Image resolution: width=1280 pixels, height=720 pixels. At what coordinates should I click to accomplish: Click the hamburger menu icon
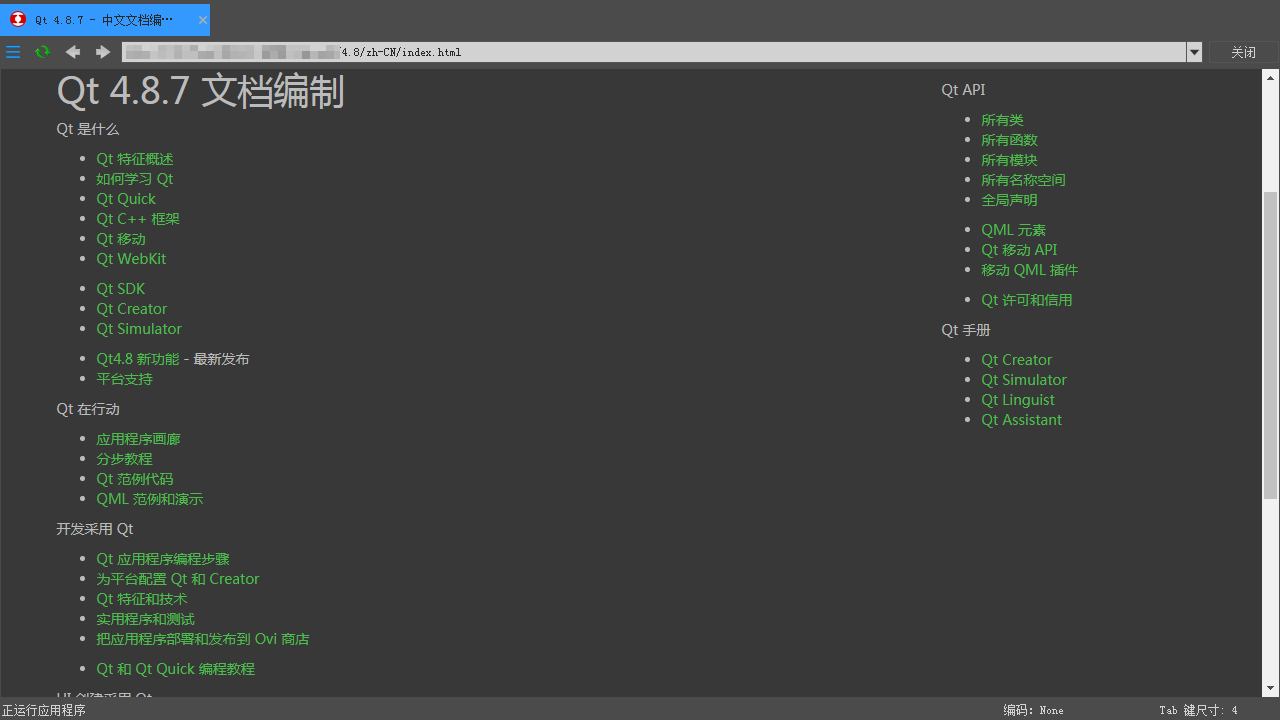tap(13, 52)
